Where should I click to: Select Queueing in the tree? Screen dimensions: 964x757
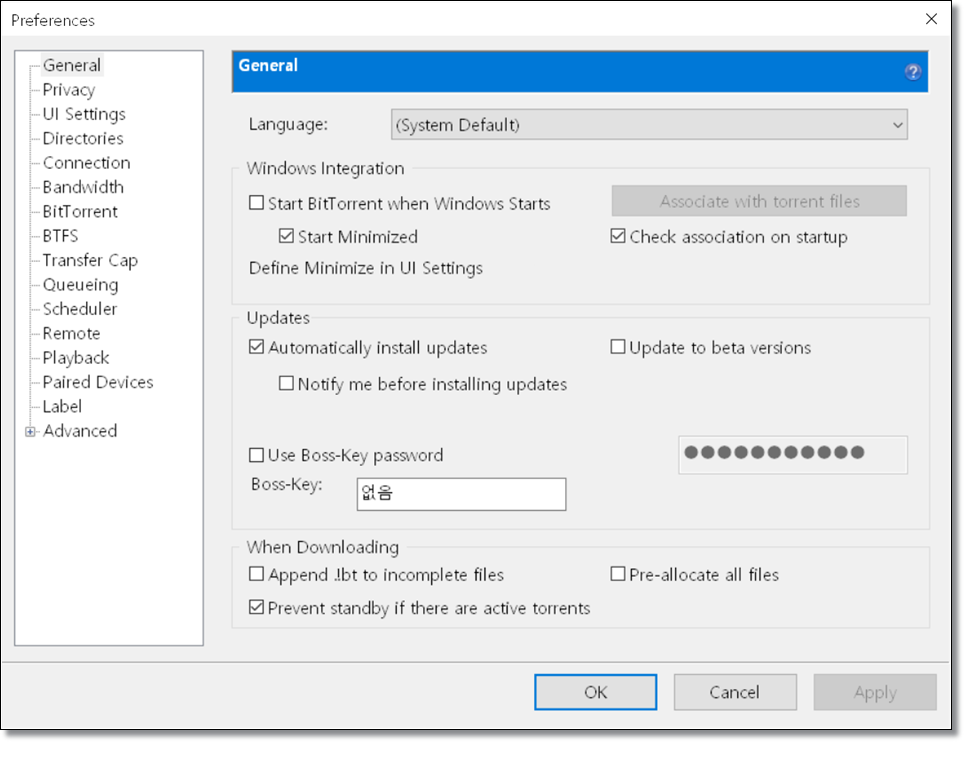click(x=81, y=285)
